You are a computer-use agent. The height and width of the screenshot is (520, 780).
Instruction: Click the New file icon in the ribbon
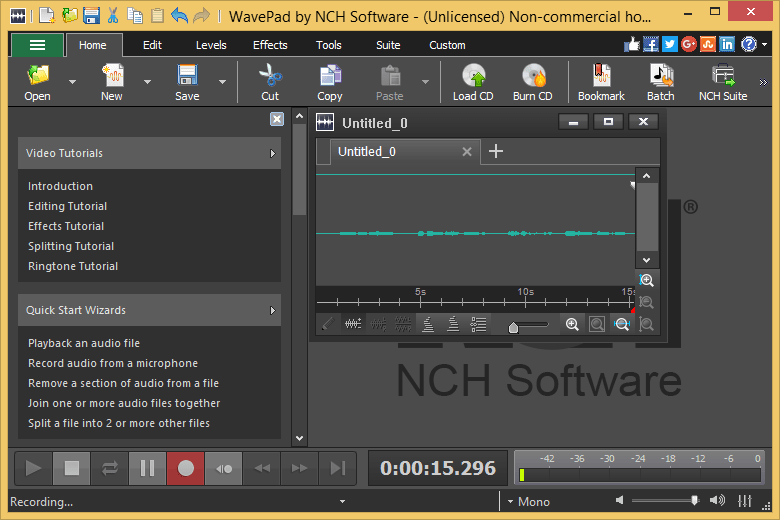tap(112, 82)
